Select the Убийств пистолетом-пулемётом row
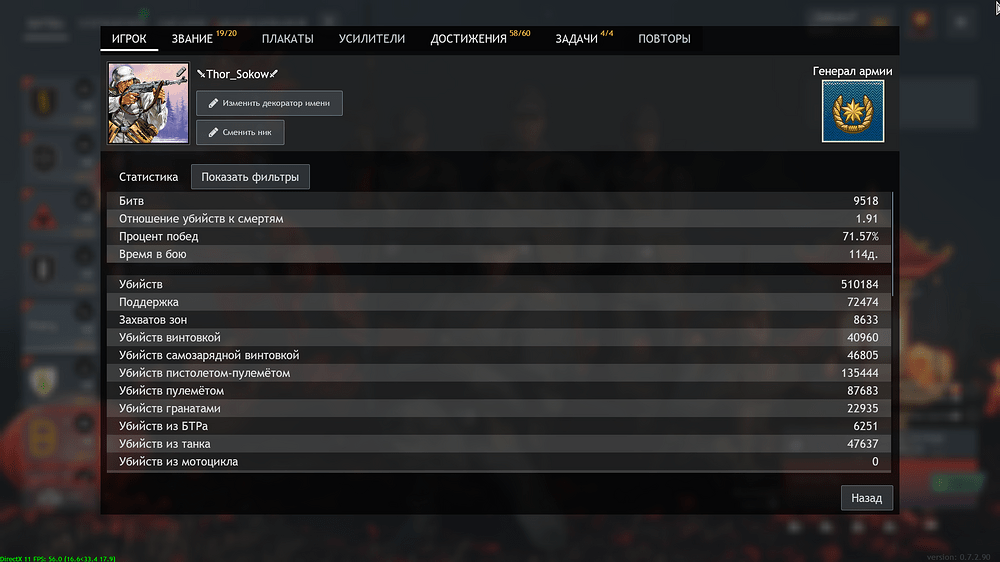The height and width of the screenshot is (562, 1000). tap(498, 373)
